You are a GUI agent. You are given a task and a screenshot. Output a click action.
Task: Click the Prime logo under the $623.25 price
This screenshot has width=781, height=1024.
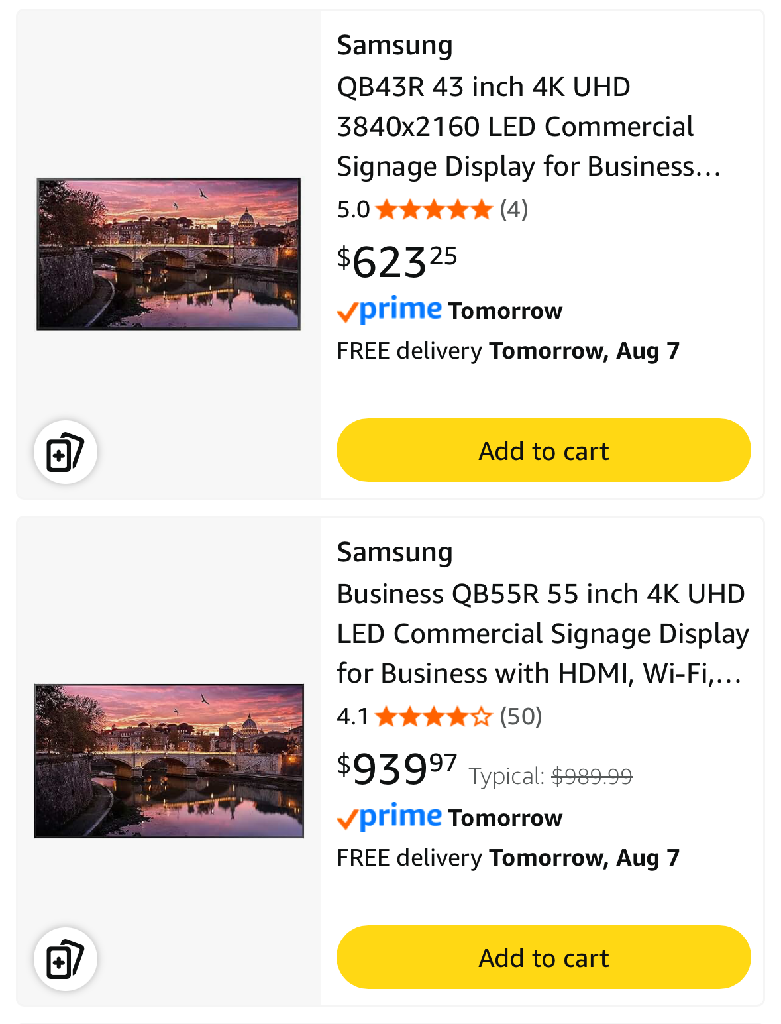(389, 311)
